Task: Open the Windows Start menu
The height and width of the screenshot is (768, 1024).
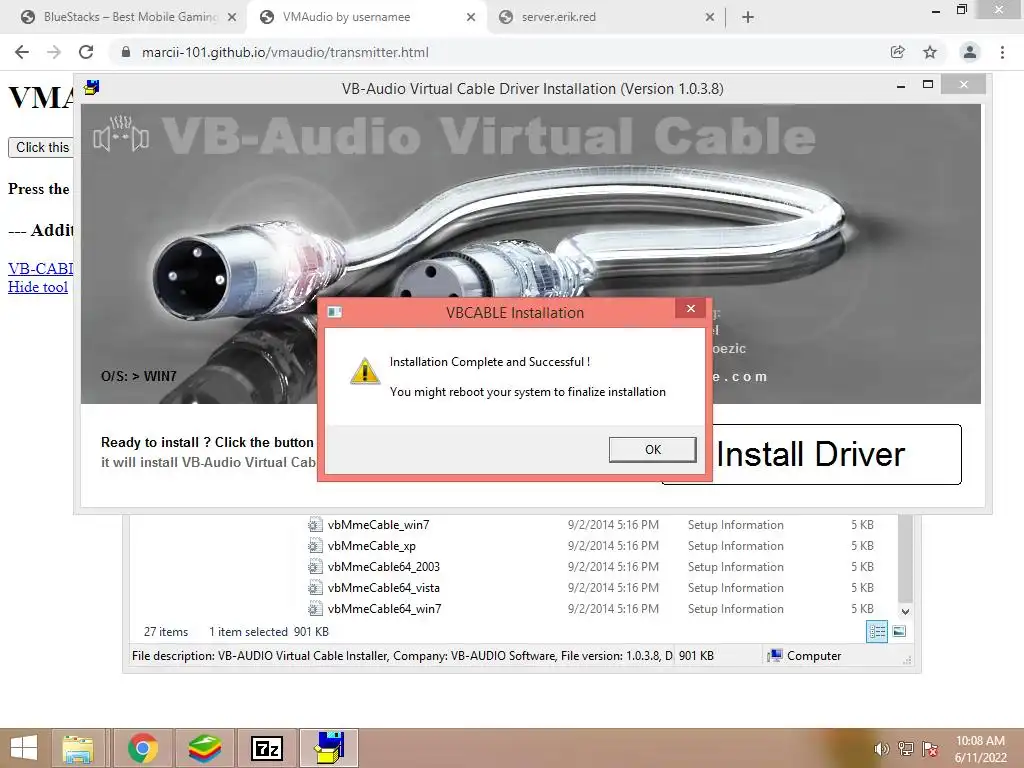Action: 24,748
